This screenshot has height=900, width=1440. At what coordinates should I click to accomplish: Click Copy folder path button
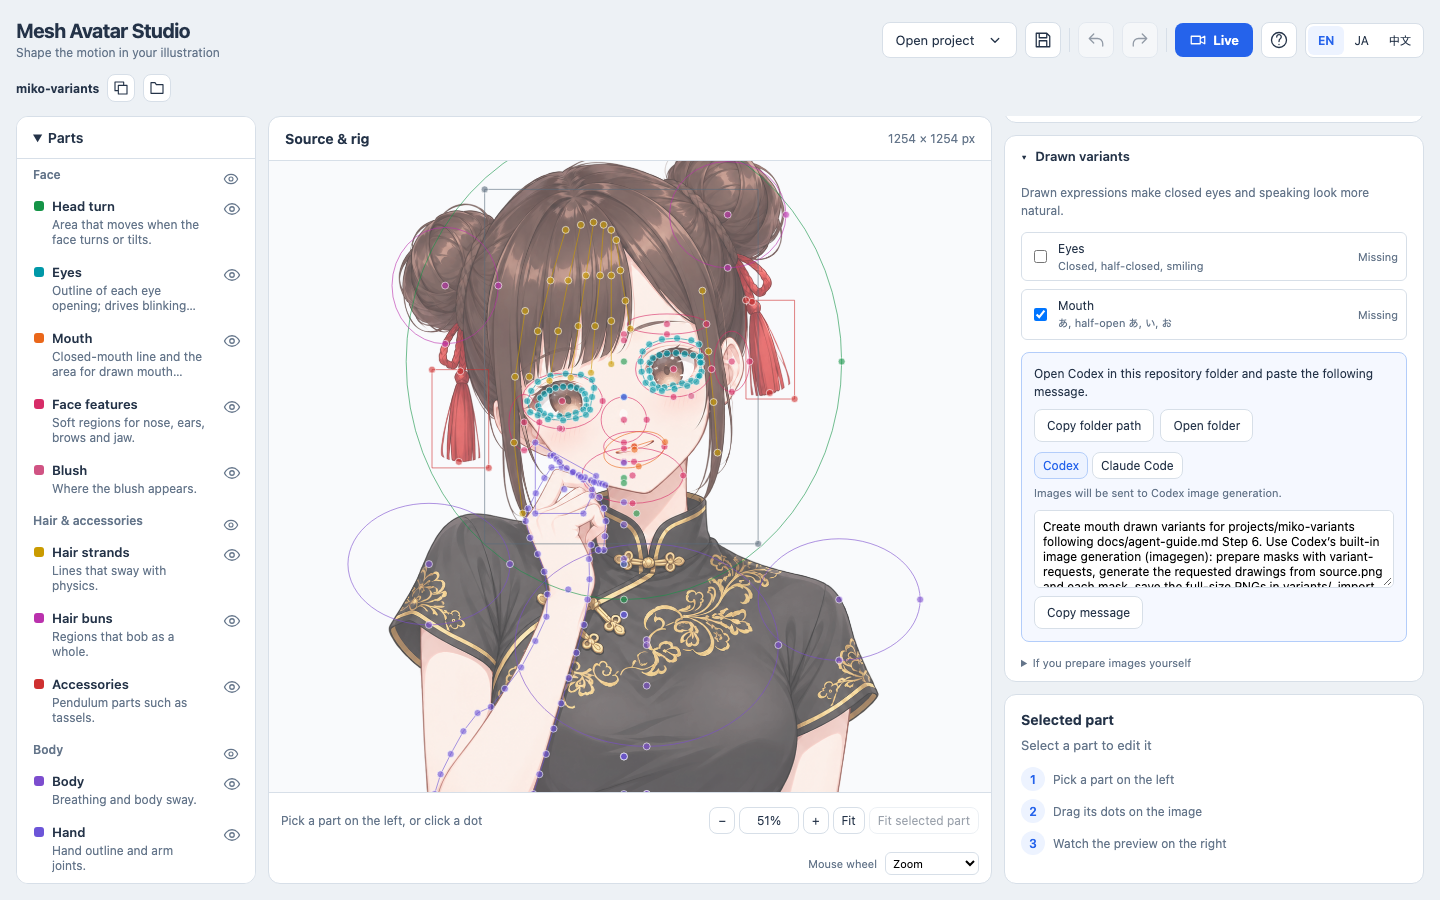point(1094,426)
